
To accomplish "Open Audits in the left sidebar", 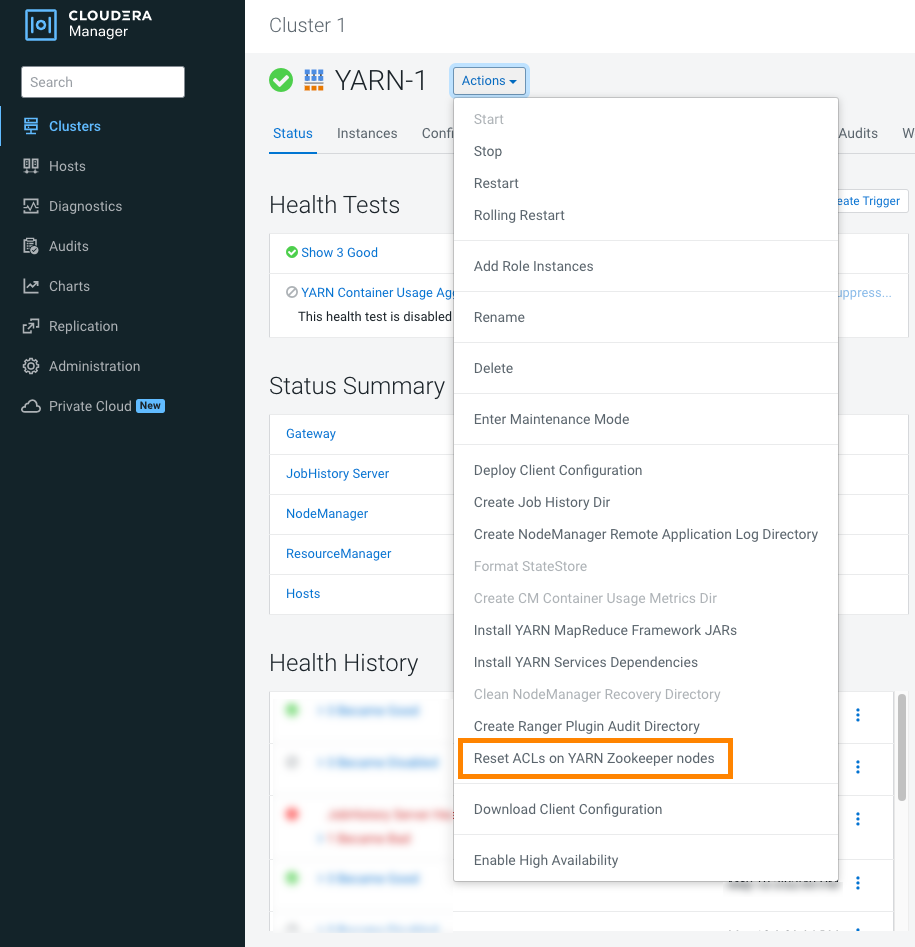I will click(68, 246).
